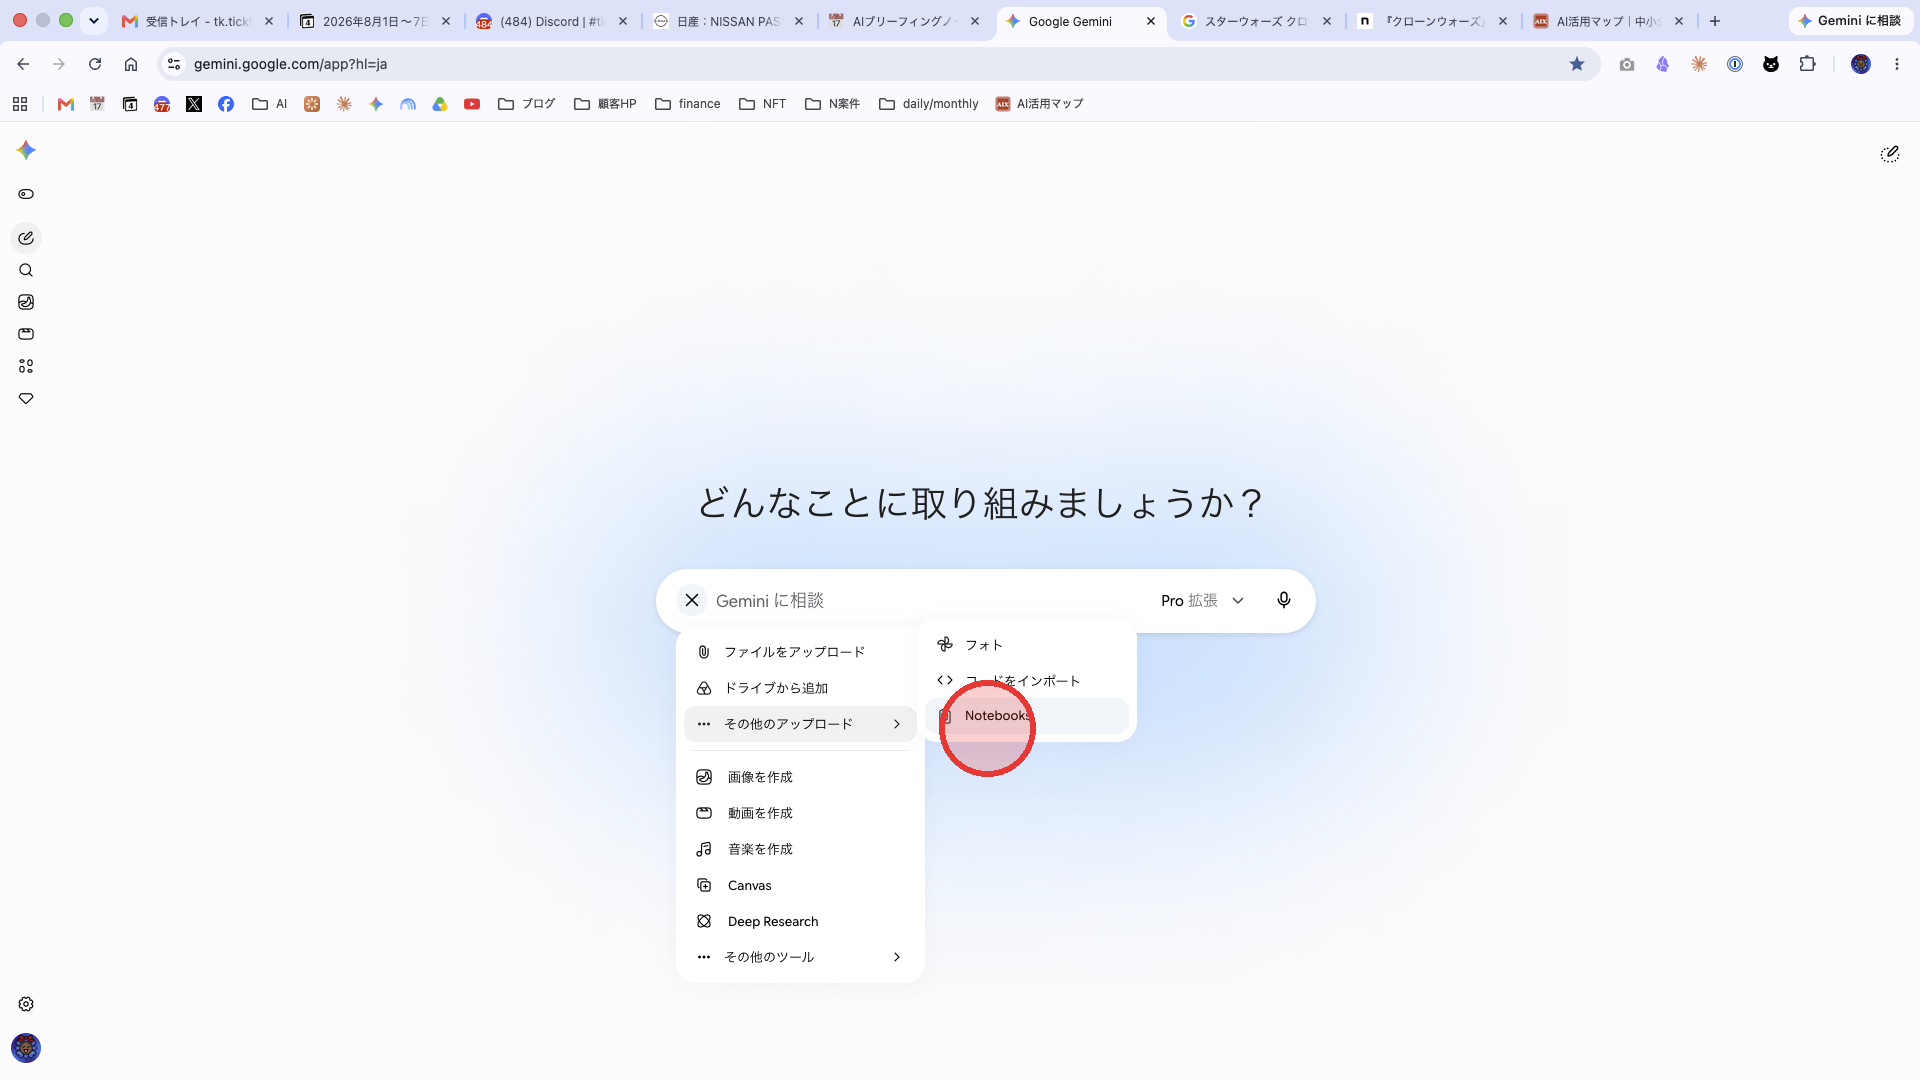Focus the Gemini に相談 prompt field
The image size is (1920, 1080).
930,600
